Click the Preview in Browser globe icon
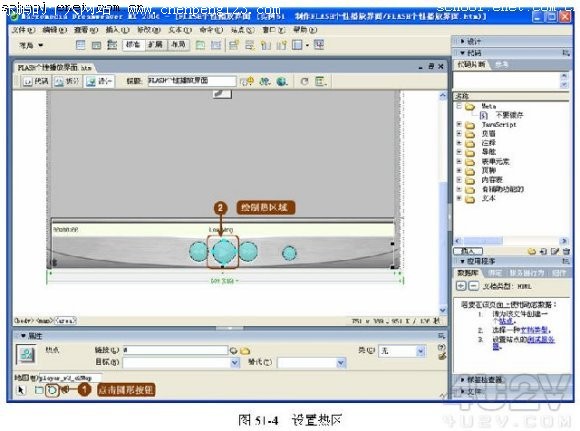The image size is (580, 431). click(282, 81)
